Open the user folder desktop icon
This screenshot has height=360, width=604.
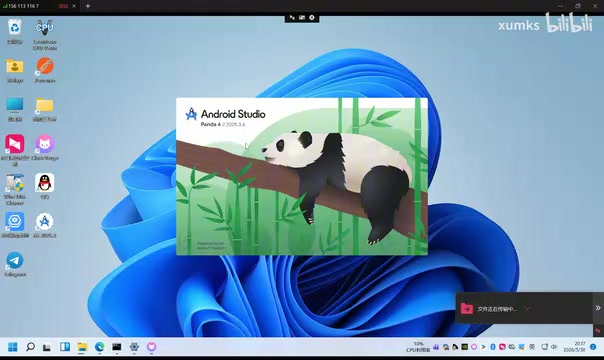[x=15, y=71]
